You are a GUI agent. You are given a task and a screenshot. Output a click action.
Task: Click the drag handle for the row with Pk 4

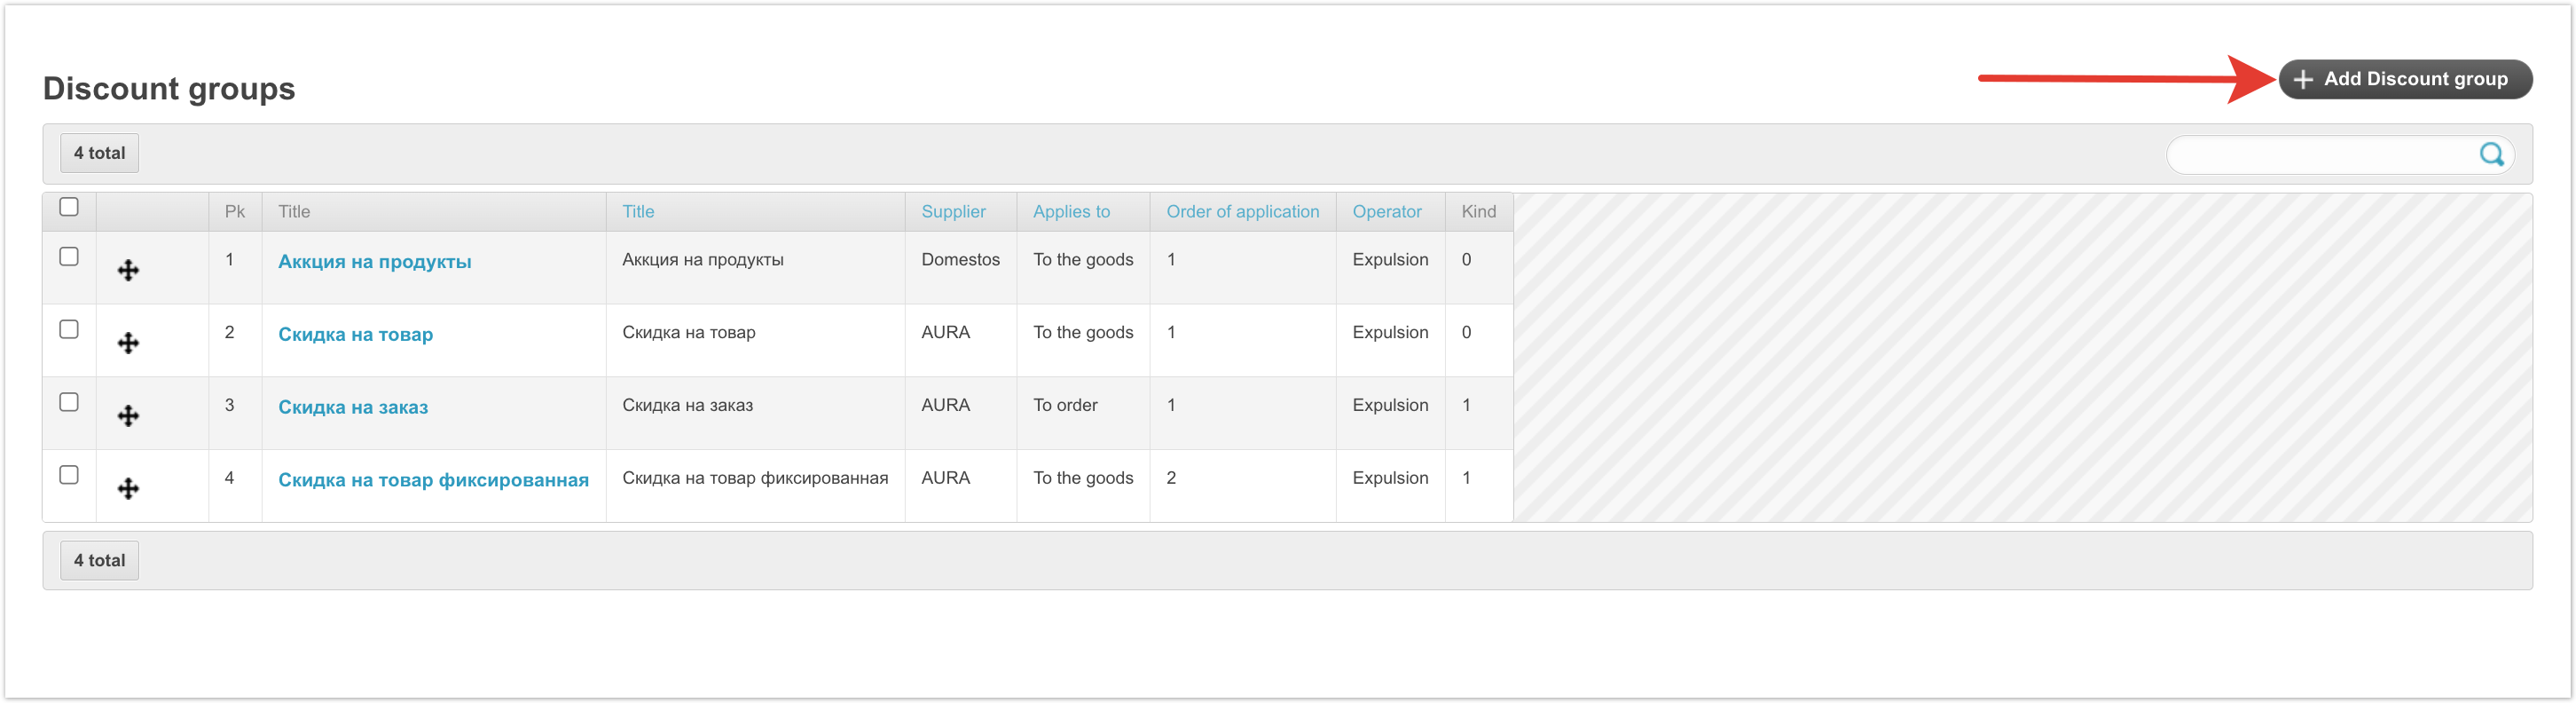tap(128, 489)
